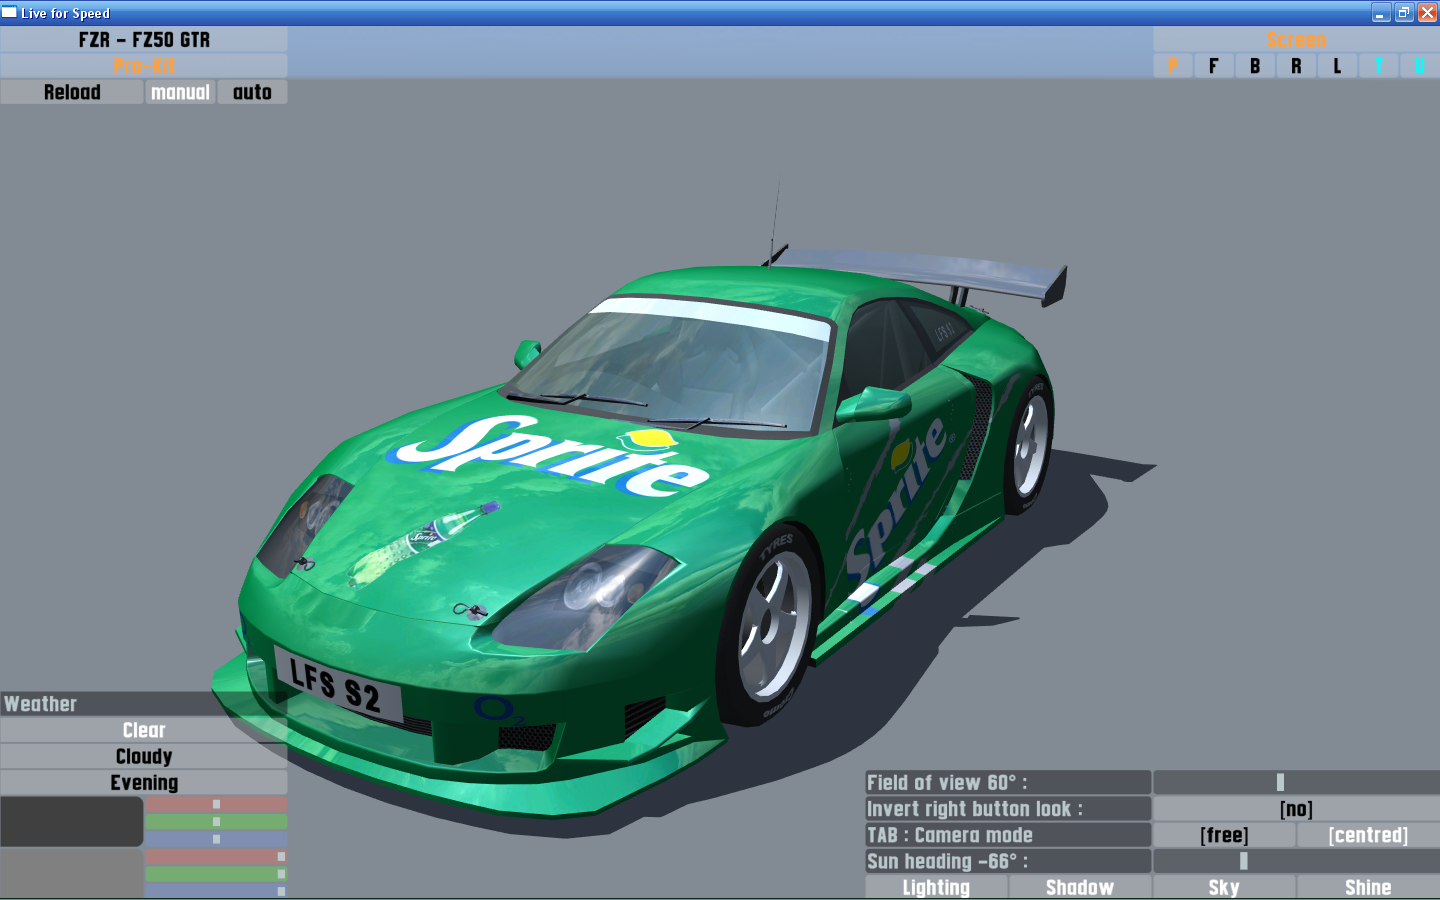Adjust blue slider beside dark grey swatch
Image resolution: width=1440 pixels, height=900 pixels.
[216, 839]
